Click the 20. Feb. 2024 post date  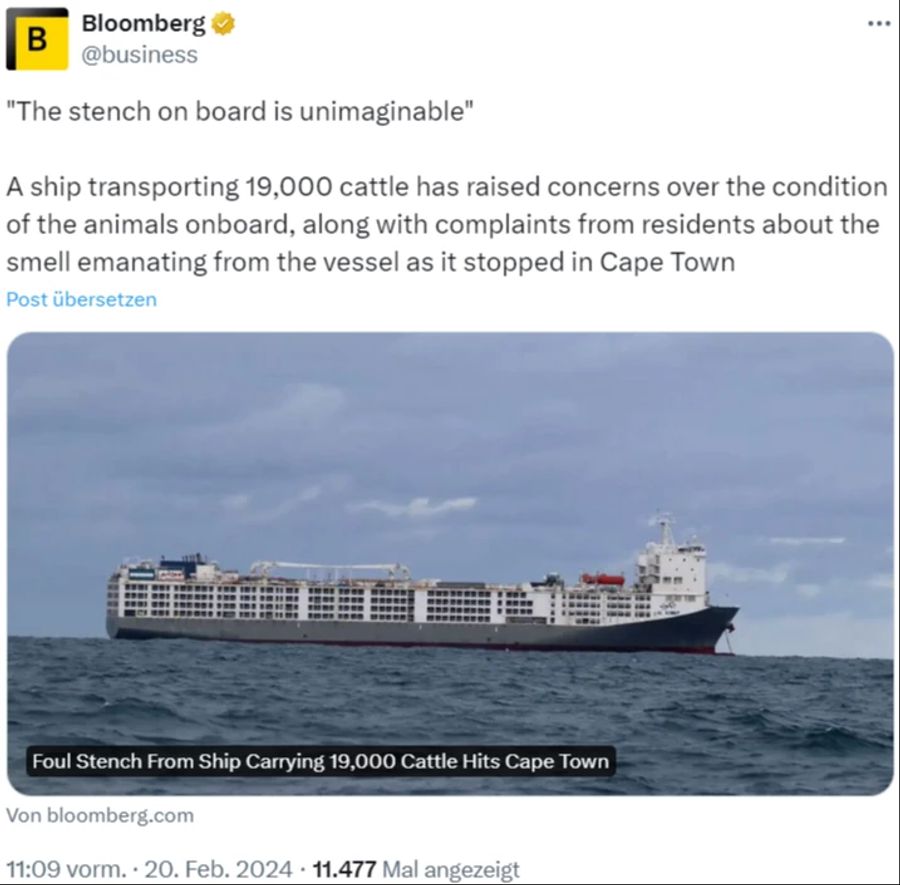(x=218, y=869)
